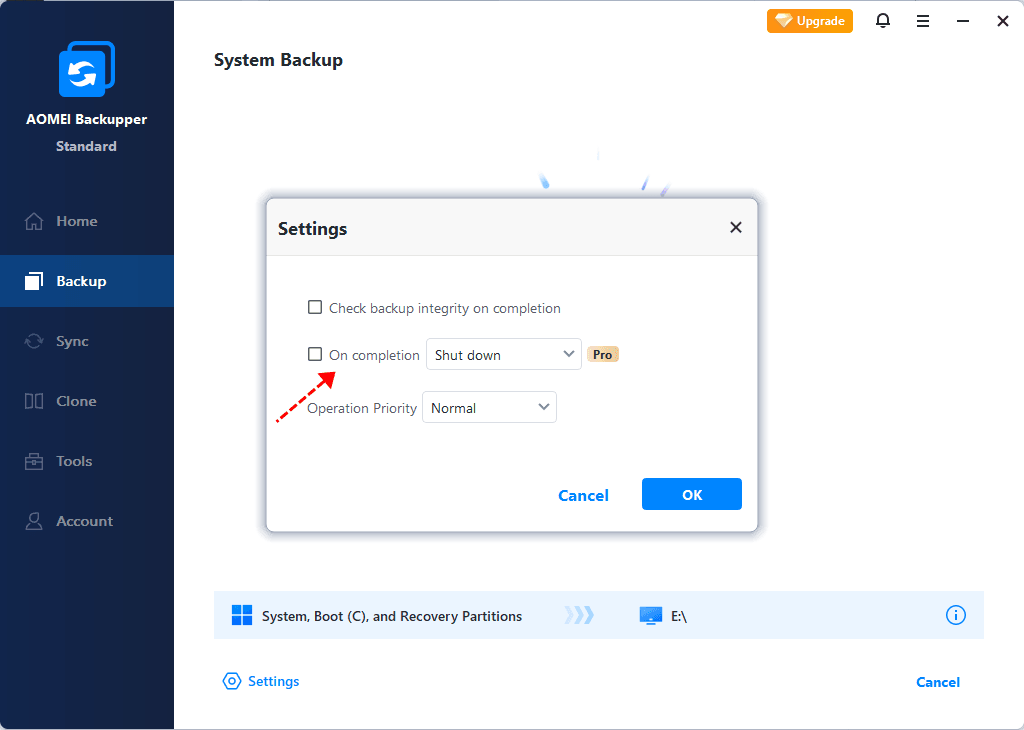The height and width of the screenshot is (730, 1024).
Task: Click Cancel in the Settings dialog
Action: coord(583,495)
